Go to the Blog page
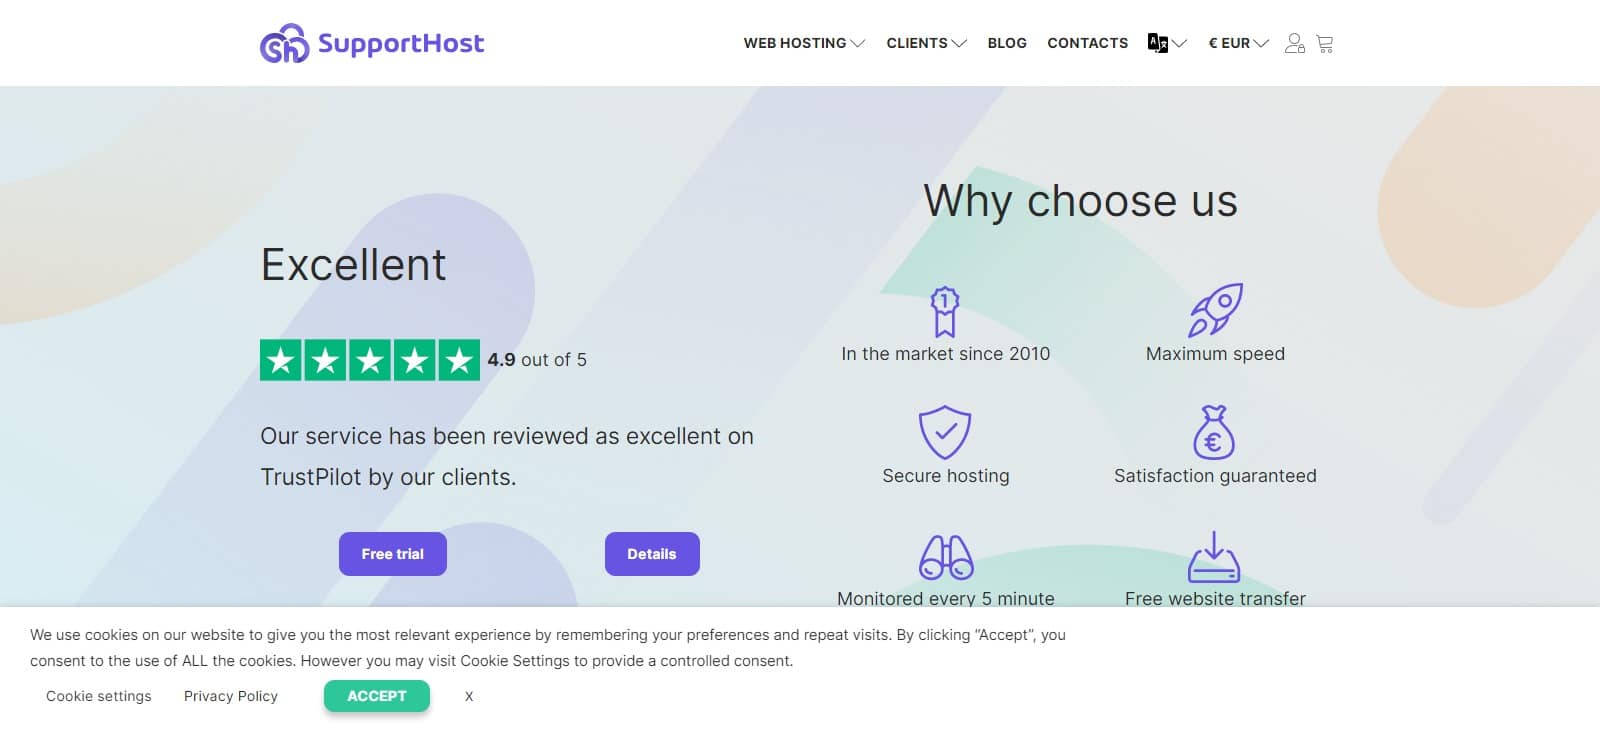The image size is (1600, 732). [x=1007, y=43]
